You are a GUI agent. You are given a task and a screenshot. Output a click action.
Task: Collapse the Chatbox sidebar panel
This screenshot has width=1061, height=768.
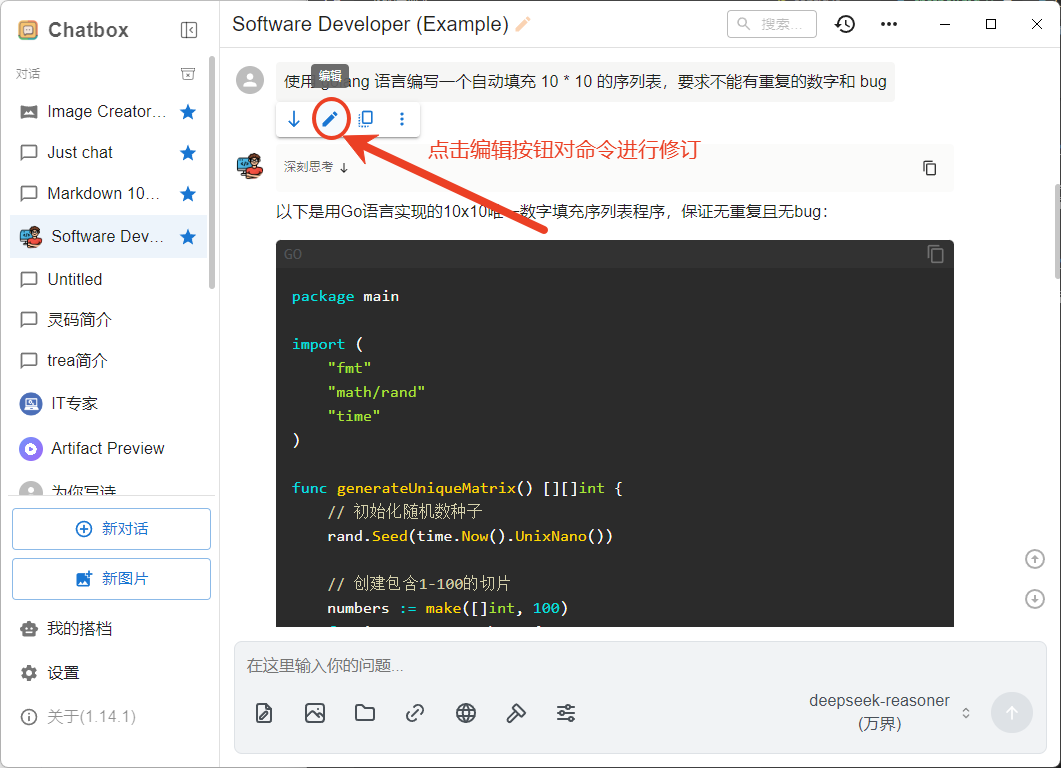189,30
